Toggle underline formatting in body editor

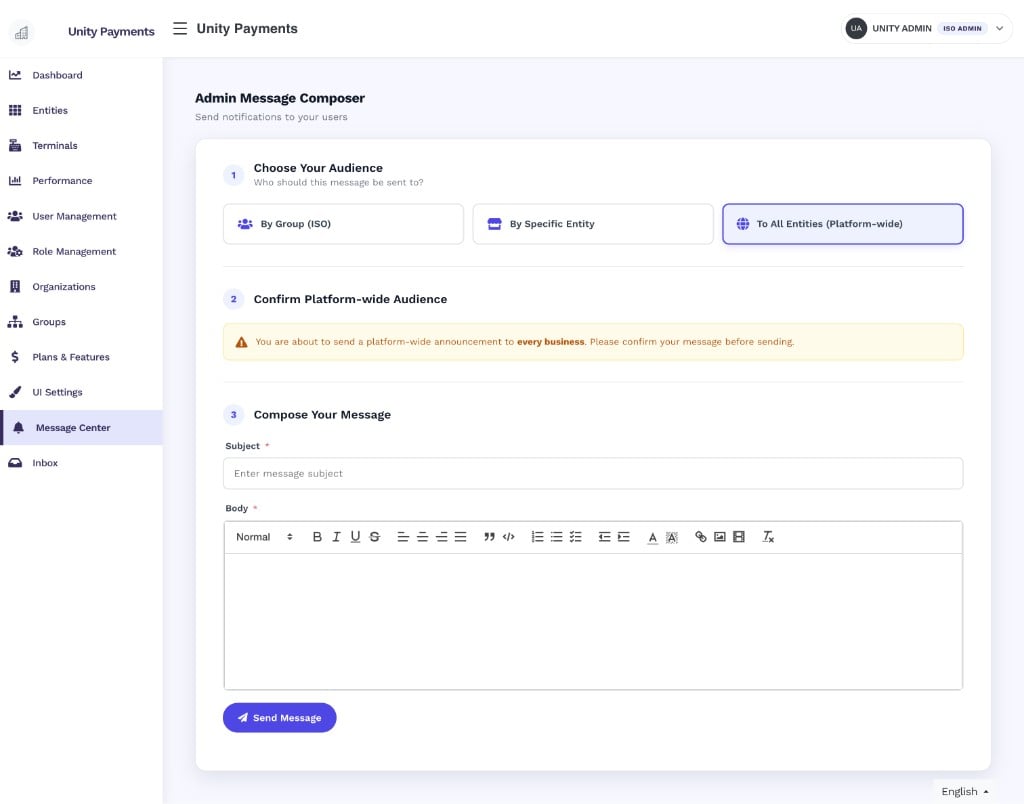(355, 537)
